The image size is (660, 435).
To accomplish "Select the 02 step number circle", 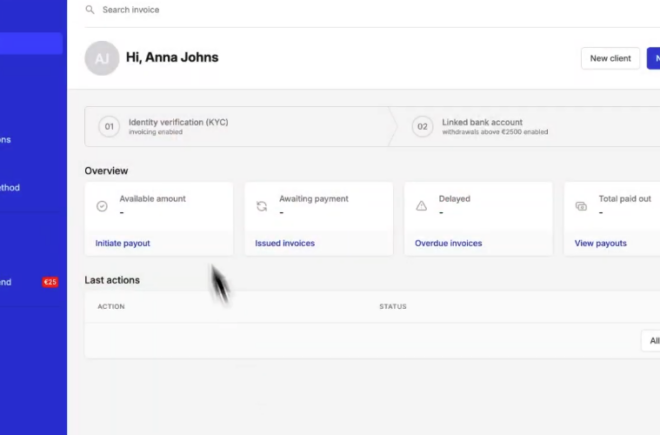I will point(423,127).
